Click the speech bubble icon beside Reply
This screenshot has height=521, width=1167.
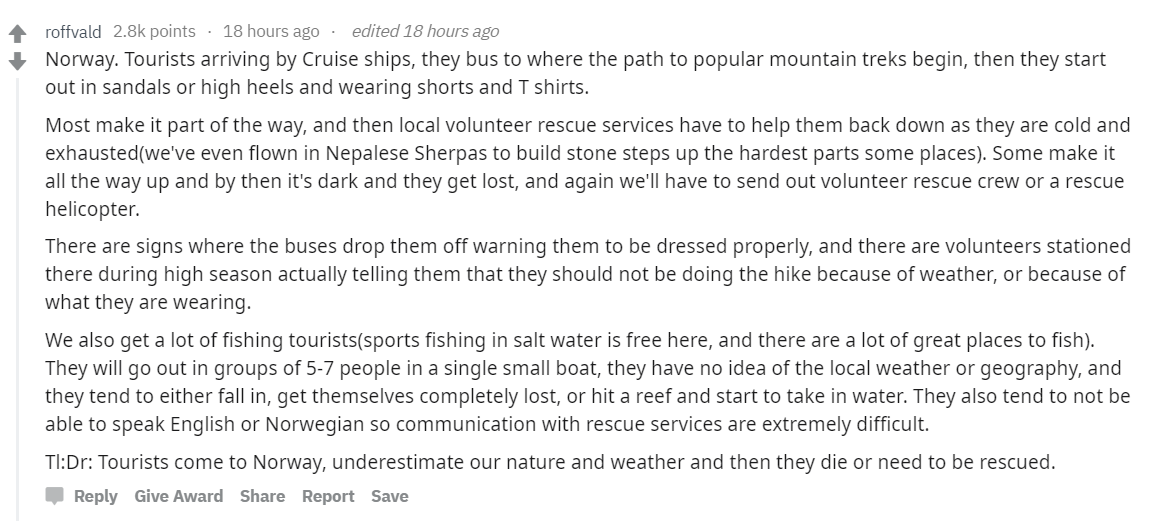click(54, 496)
